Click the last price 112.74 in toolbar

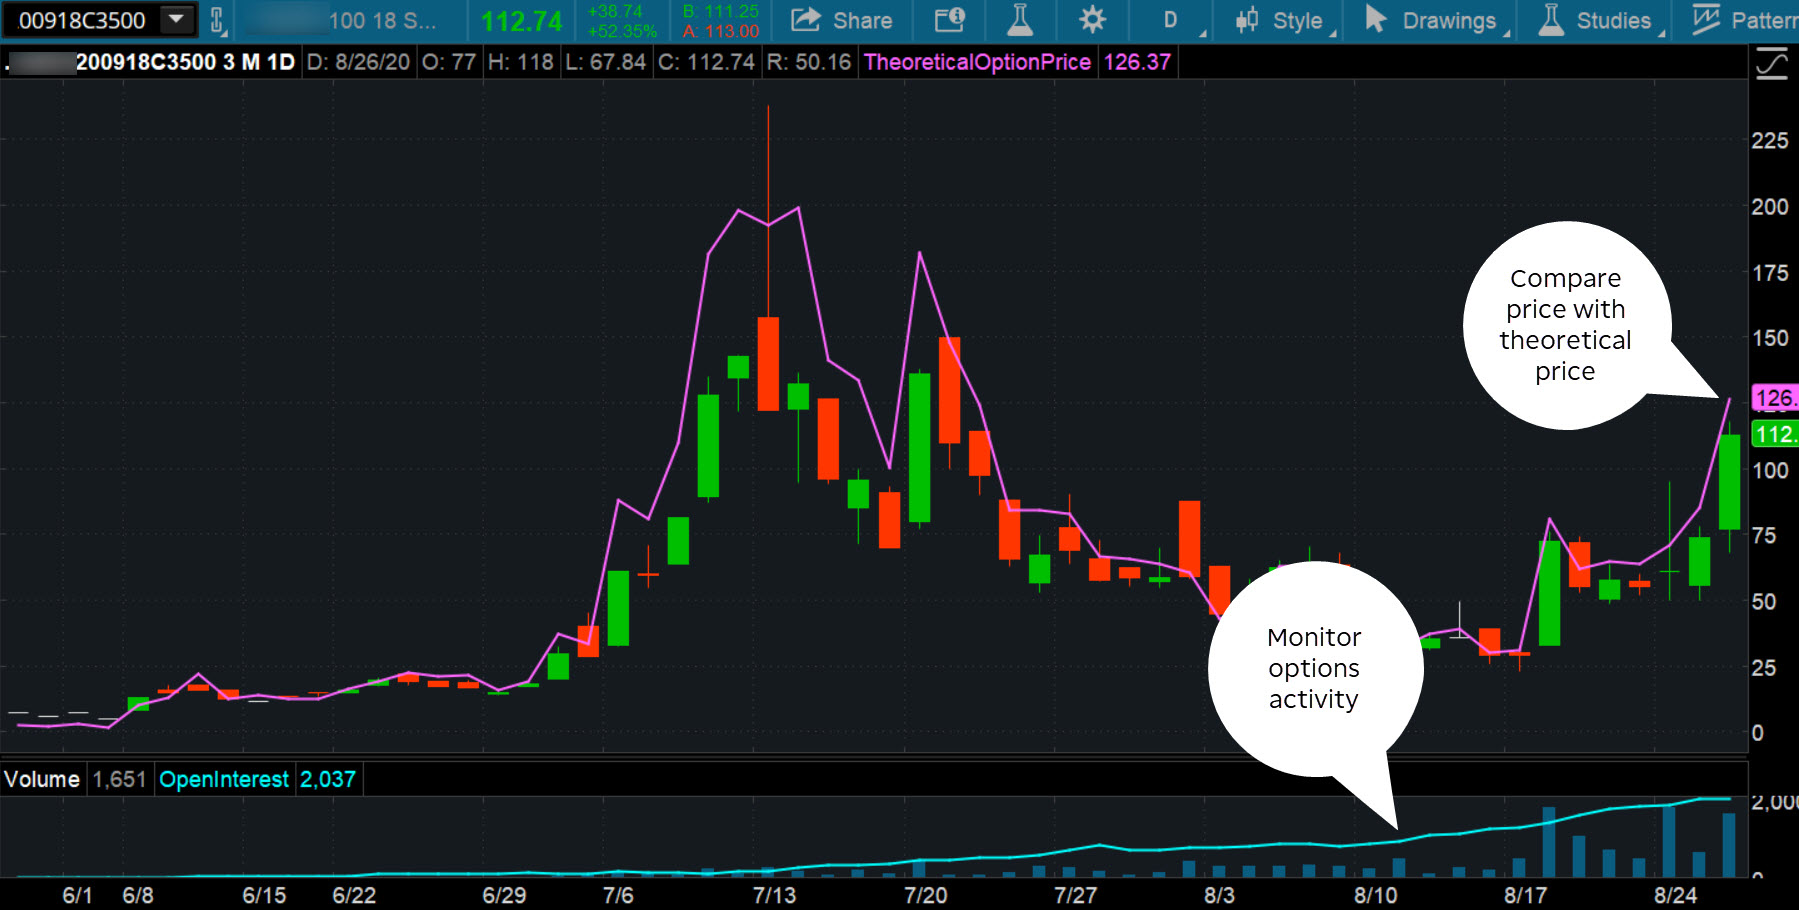tap(521, 21)
